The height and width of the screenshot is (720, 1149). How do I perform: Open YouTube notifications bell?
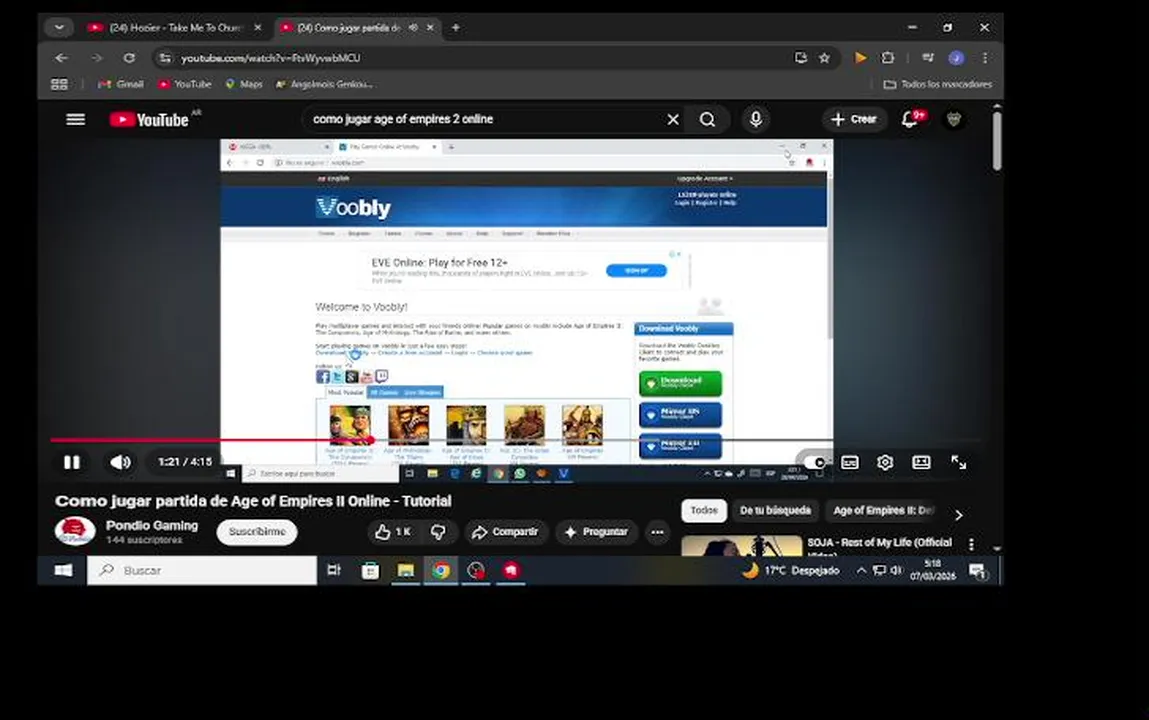[x=911, y=119]
